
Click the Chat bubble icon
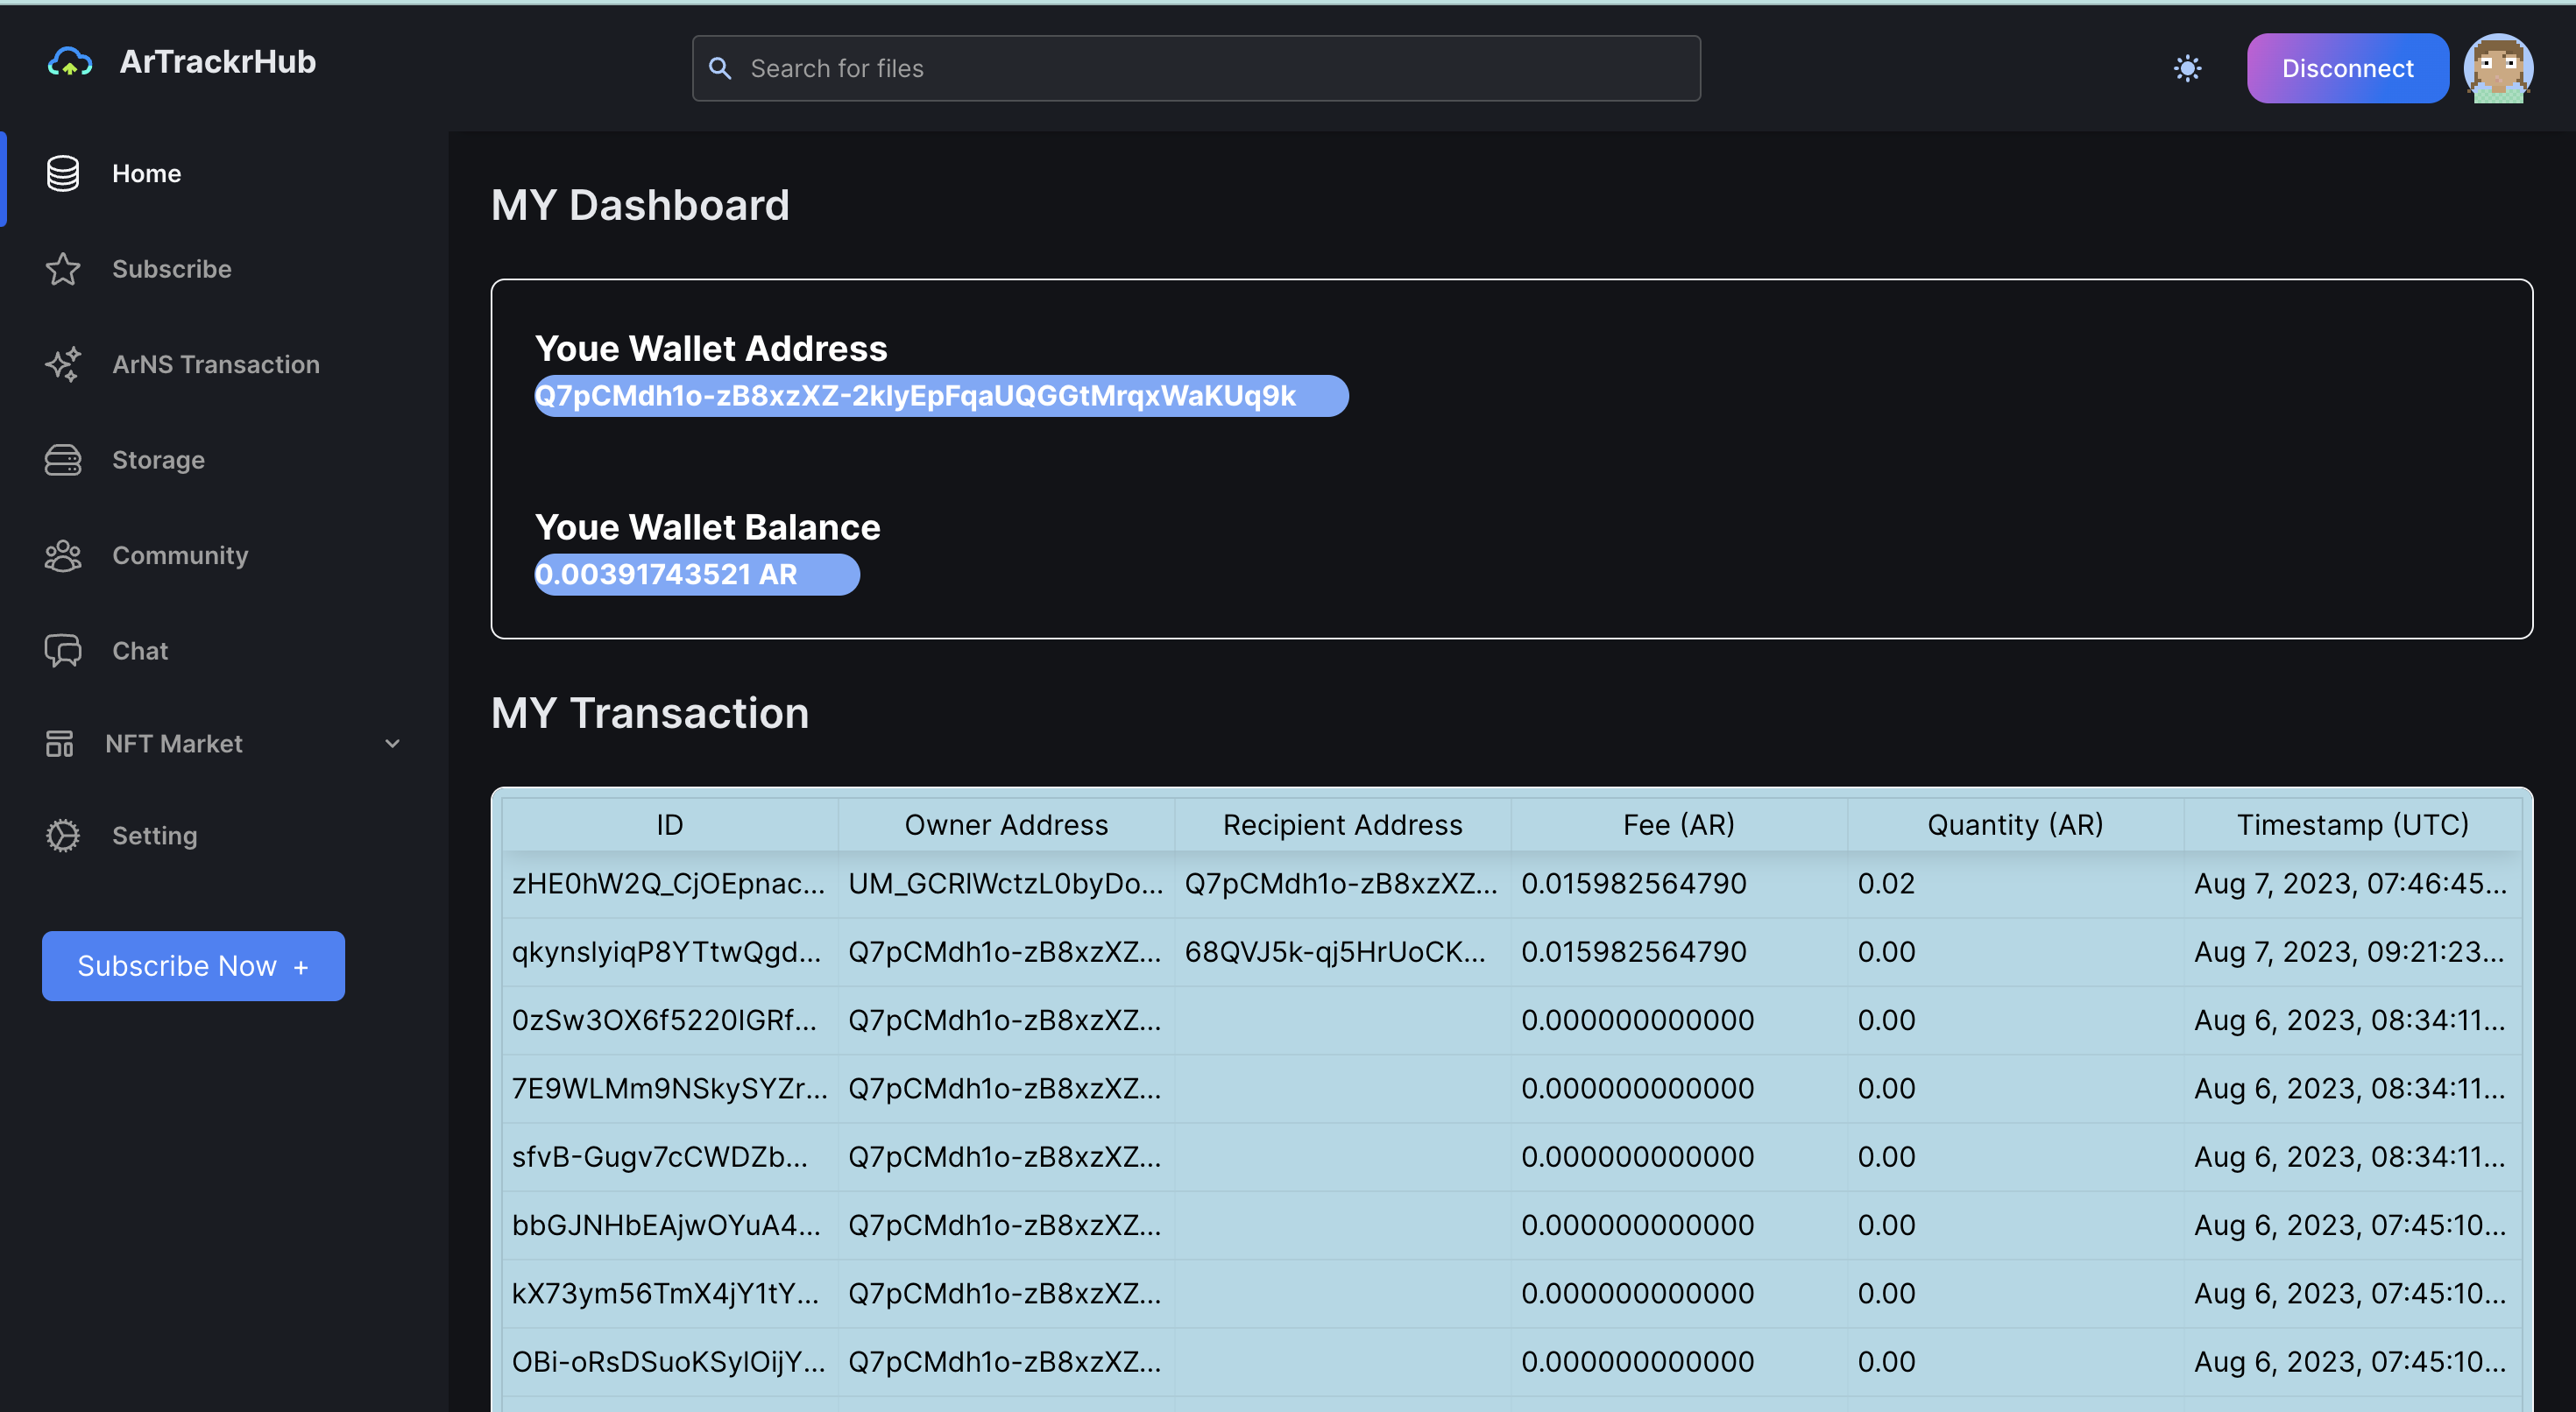coord(63,651)
